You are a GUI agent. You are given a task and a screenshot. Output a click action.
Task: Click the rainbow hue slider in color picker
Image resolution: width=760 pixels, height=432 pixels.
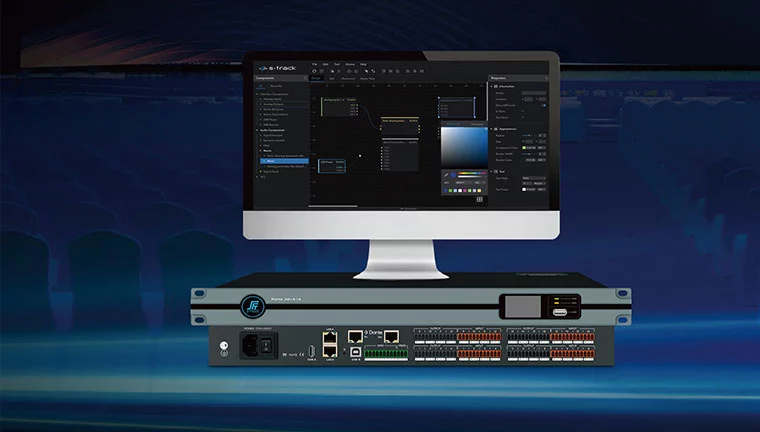pos(472,173)
